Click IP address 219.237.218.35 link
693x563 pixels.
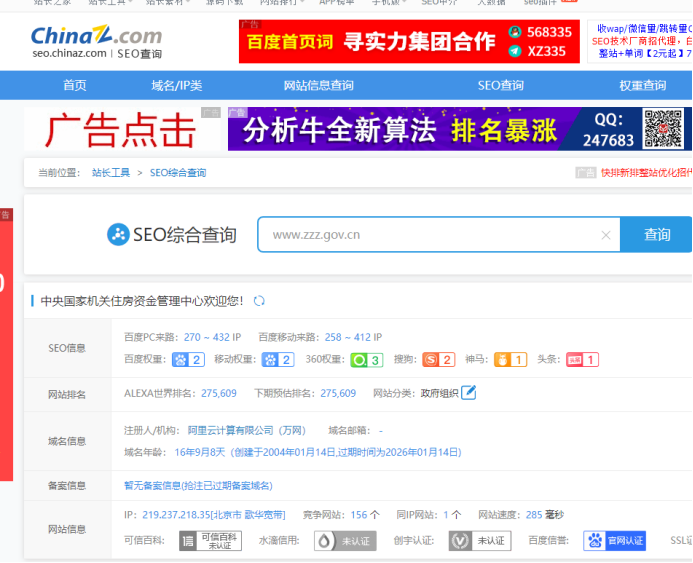coord(213,515)
